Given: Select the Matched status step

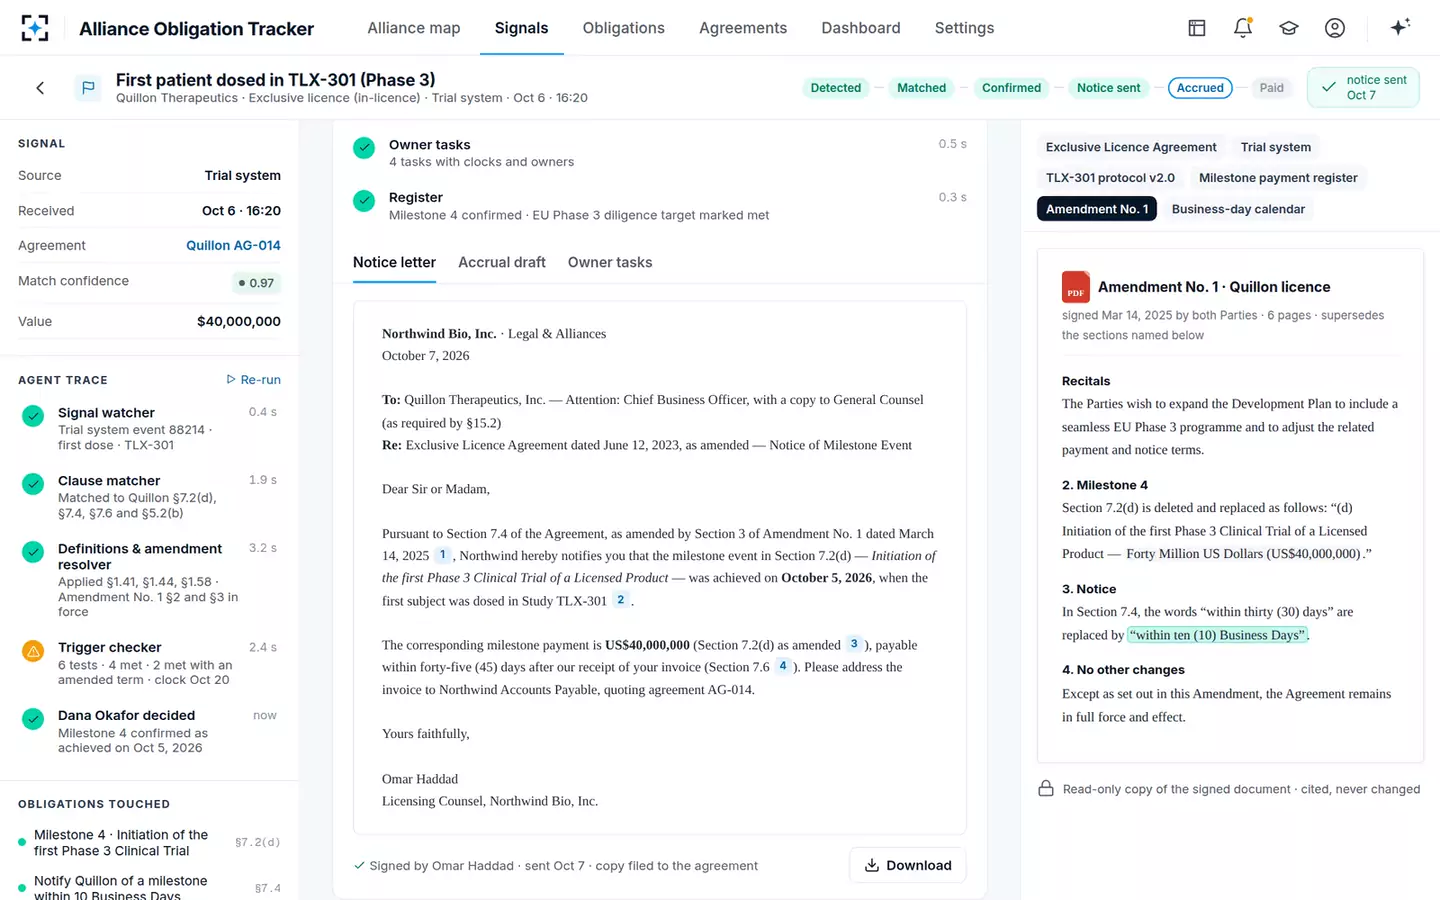Looking at the screenshot, I should [x=921, y=88].
